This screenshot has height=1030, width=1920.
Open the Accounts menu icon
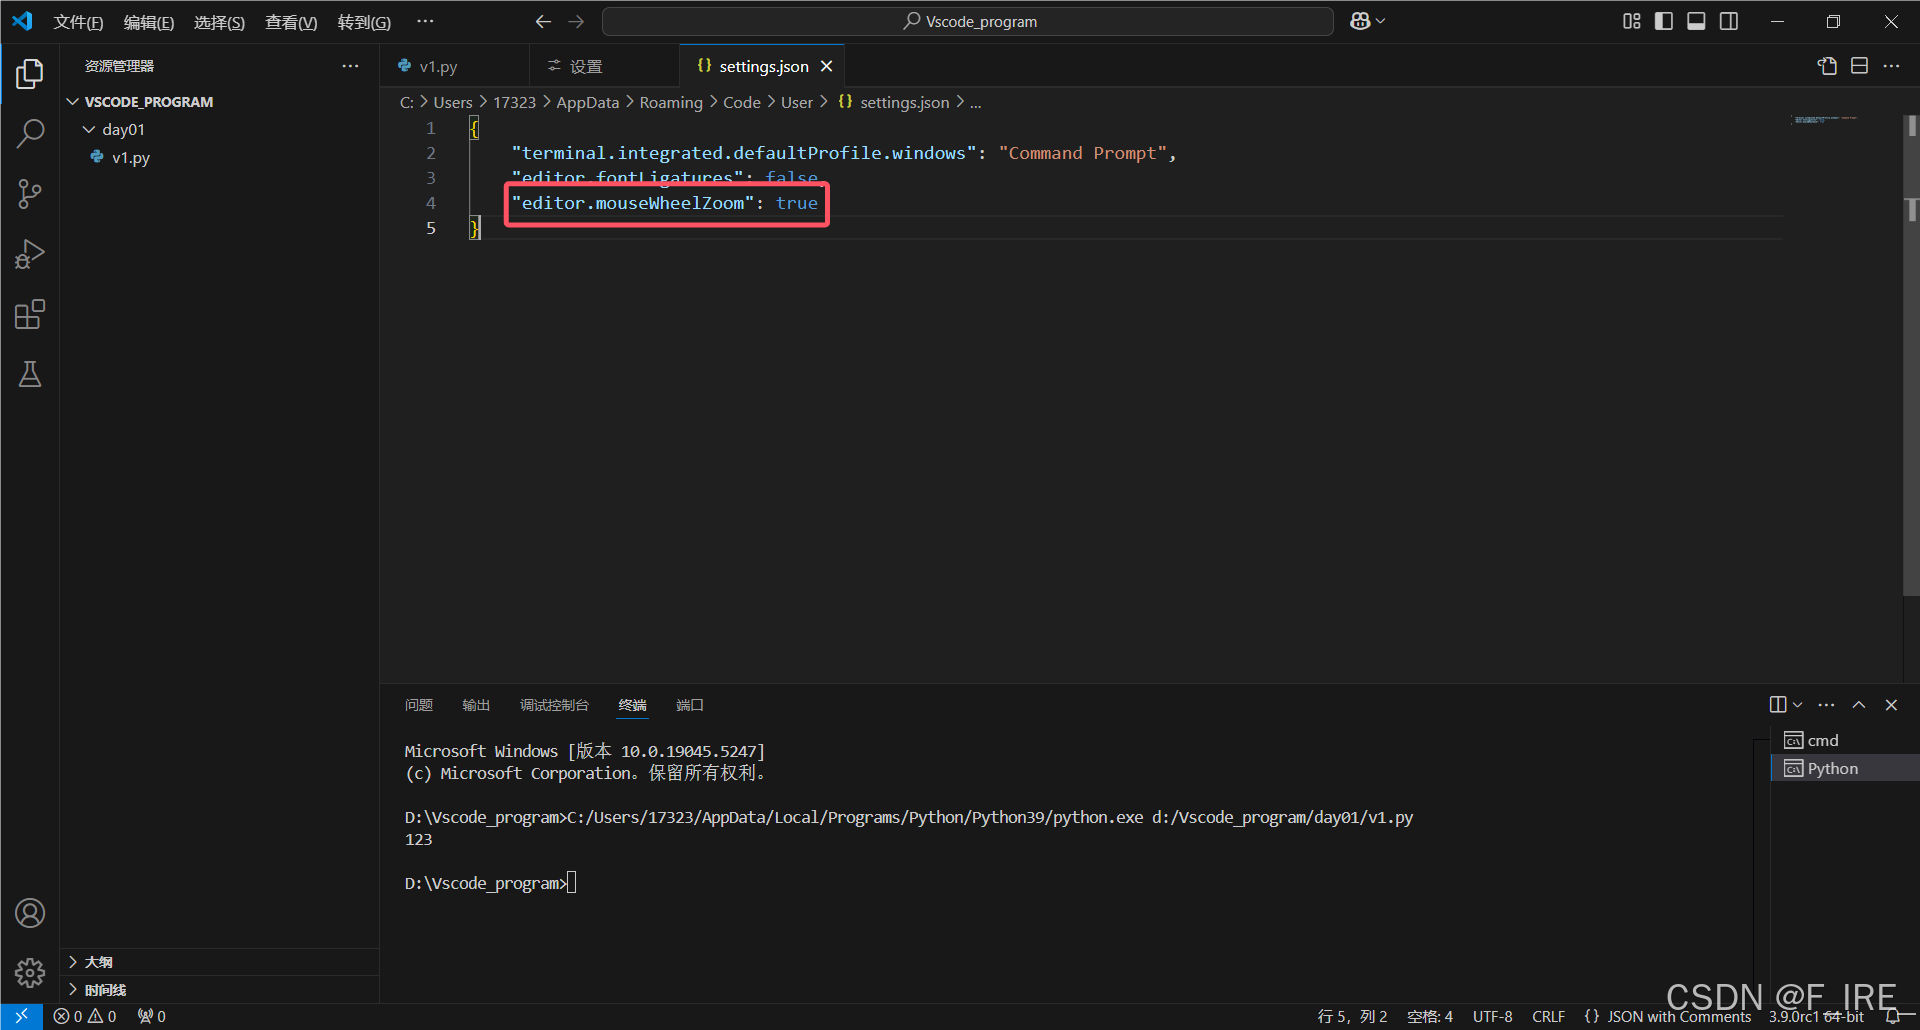30,913
